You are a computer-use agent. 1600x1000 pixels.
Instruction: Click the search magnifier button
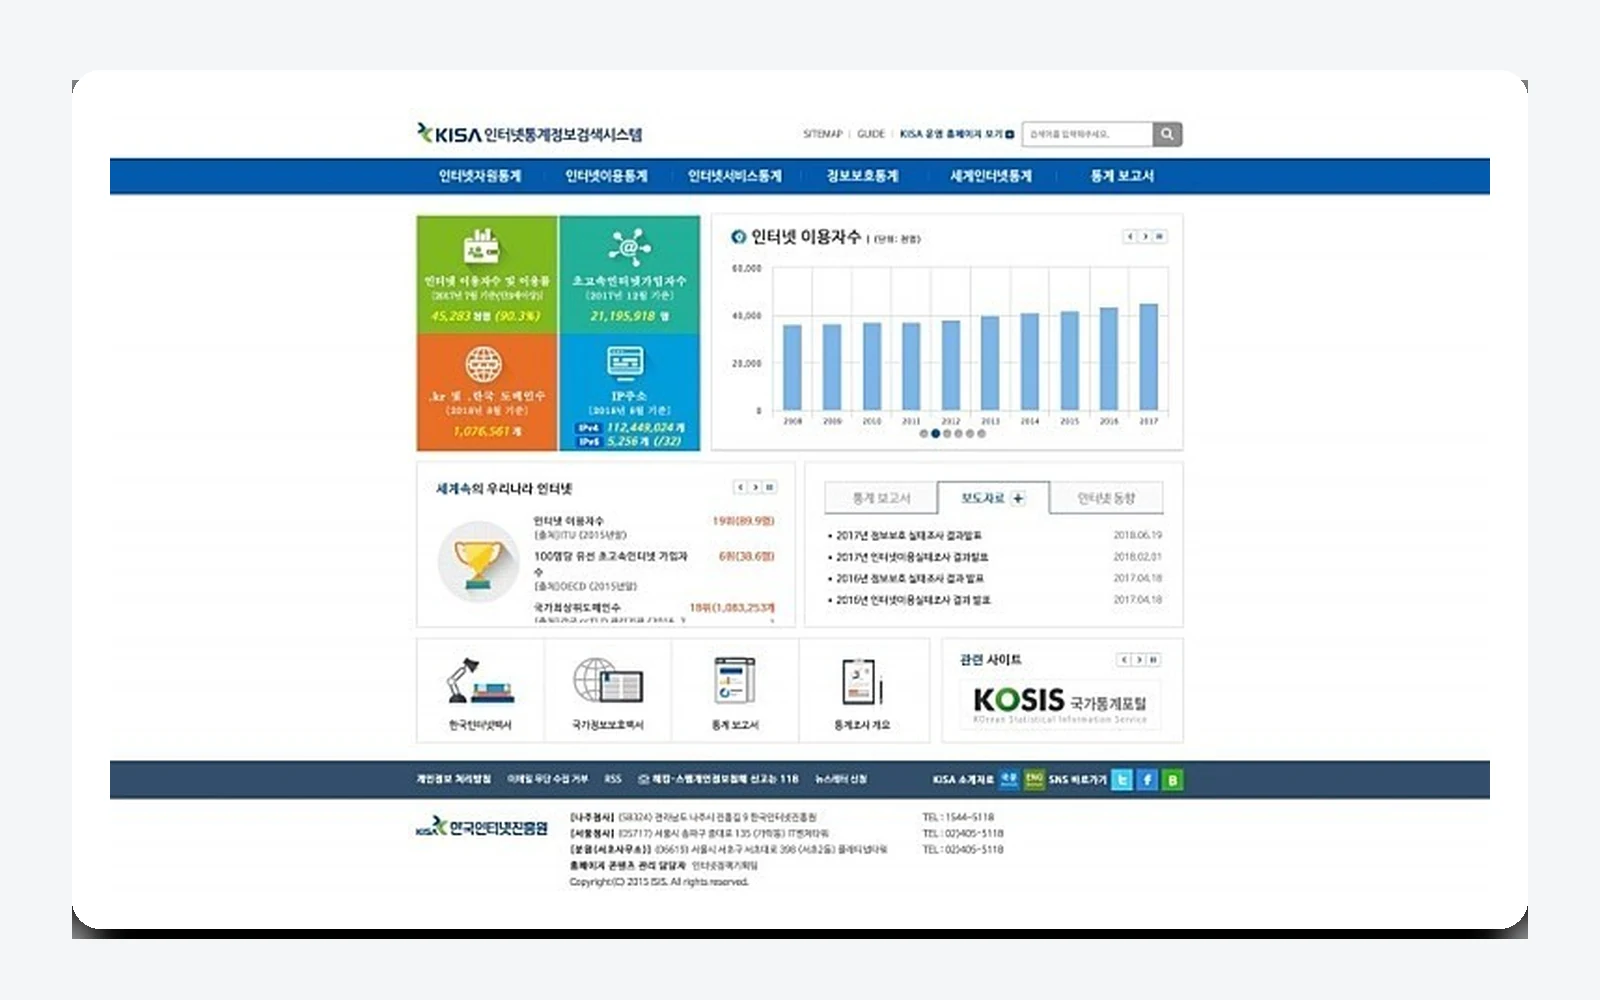(1167, 134)
